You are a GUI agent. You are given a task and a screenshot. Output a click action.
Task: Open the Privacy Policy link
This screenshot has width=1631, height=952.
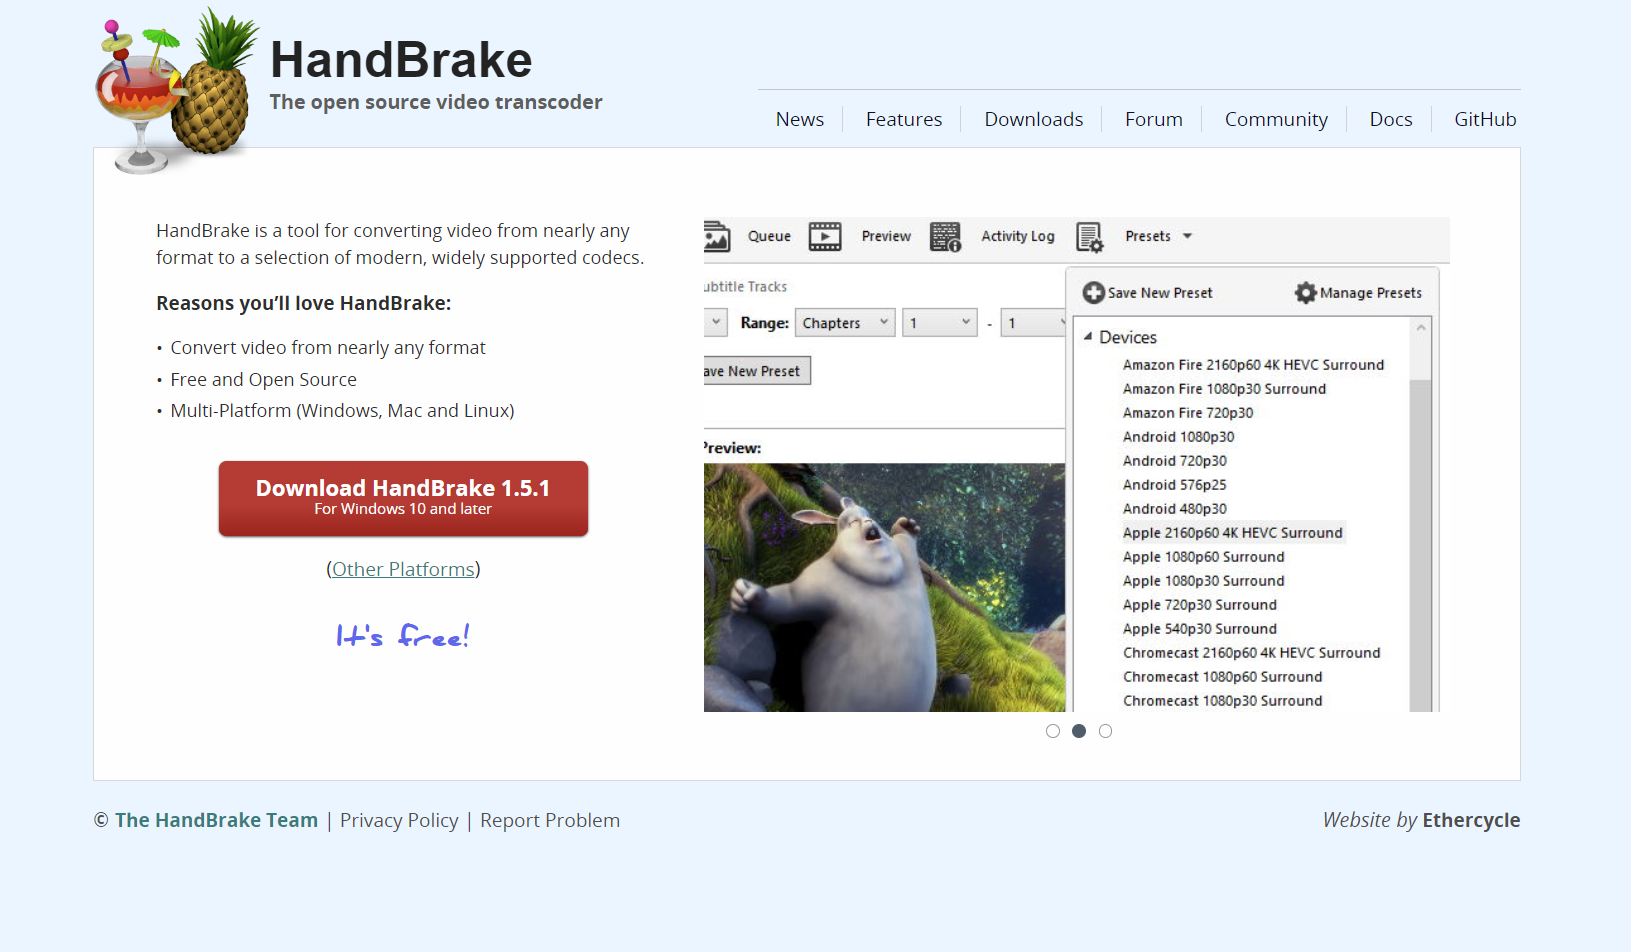click(399, 820)
